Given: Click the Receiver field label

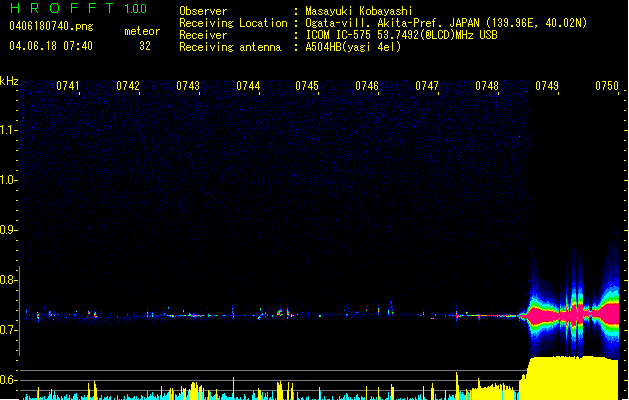Looking at the screenshot, I should point(203,35).
